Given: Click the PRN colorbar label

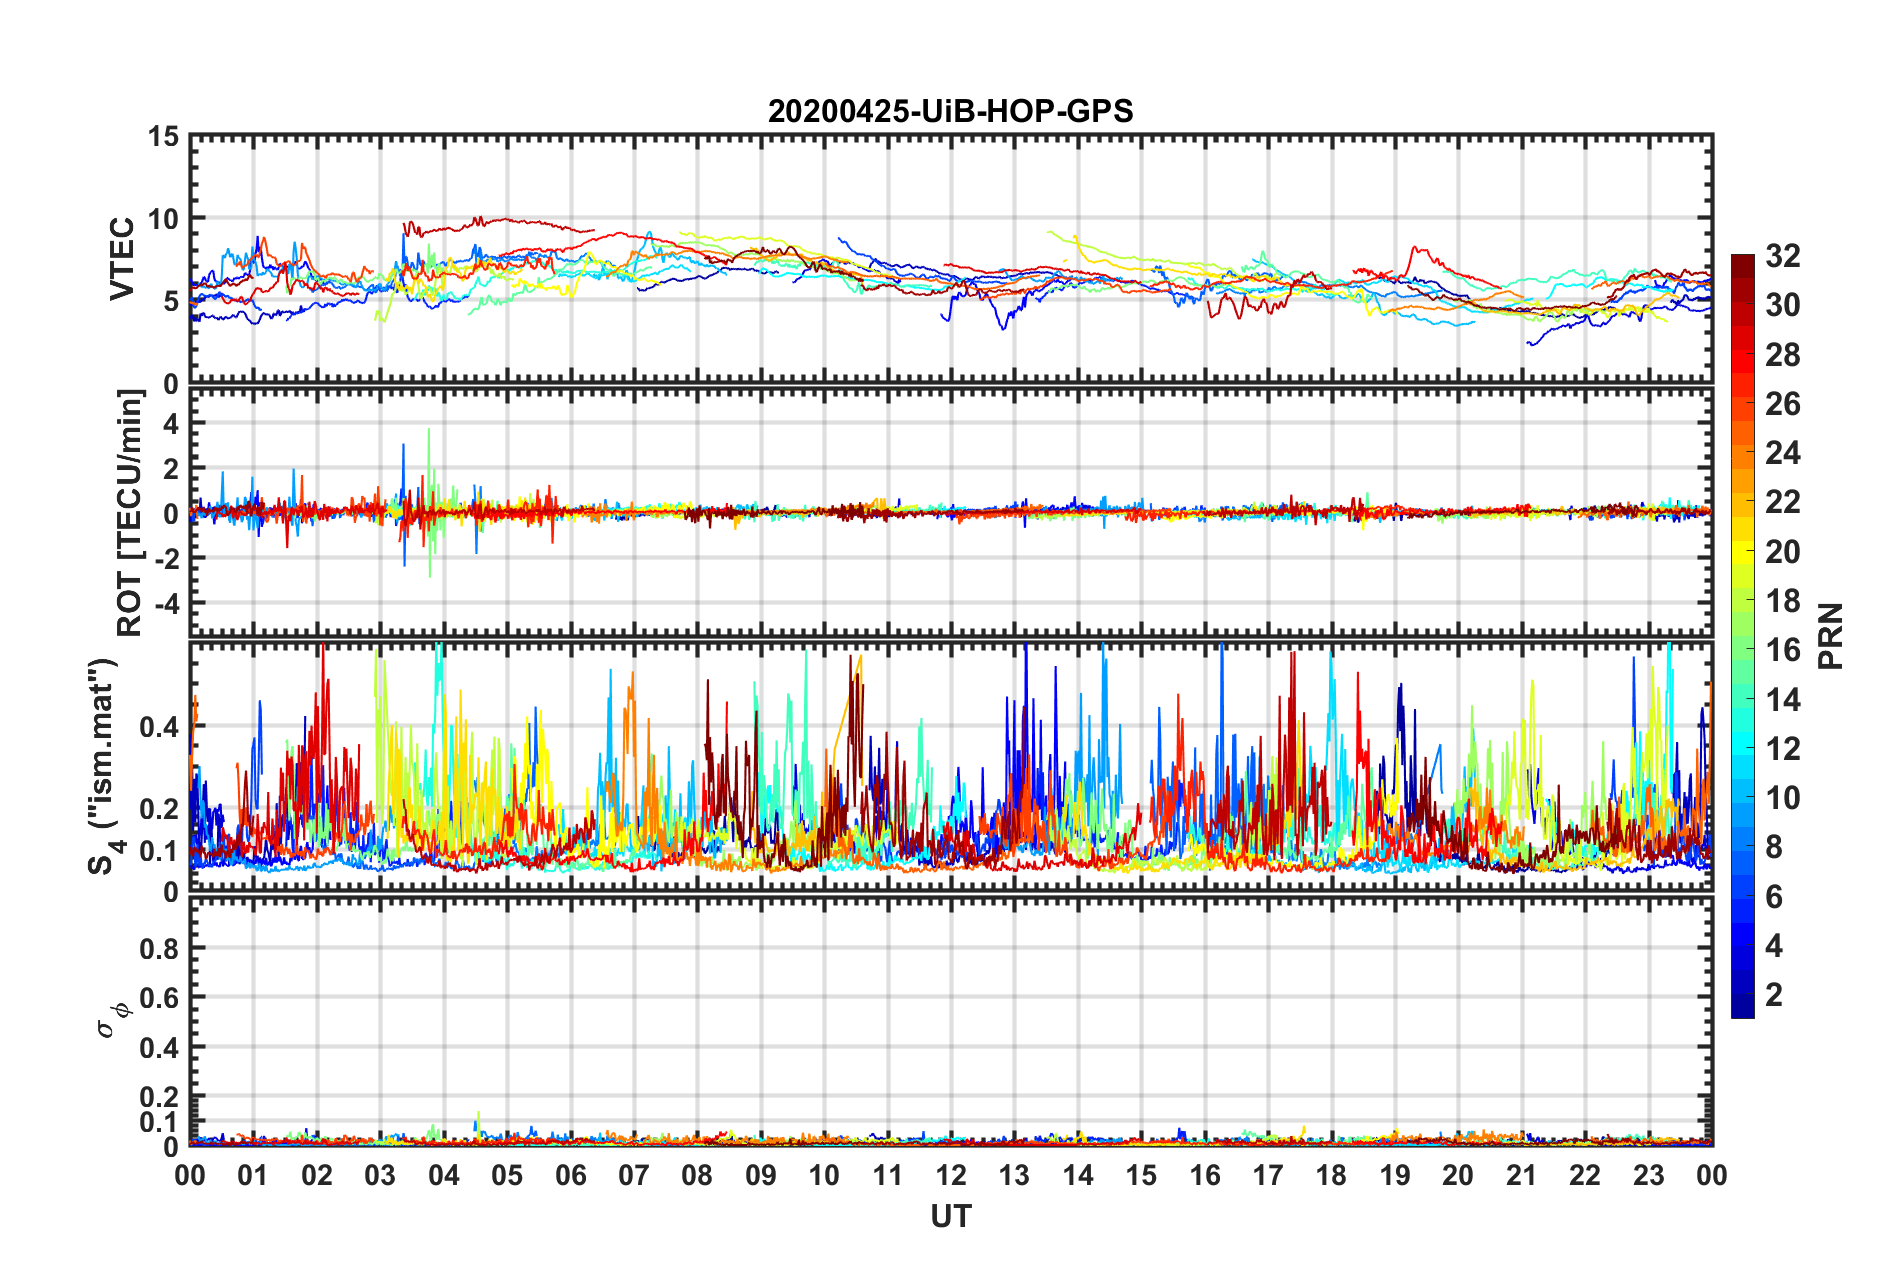Looking at the screenshot, I should [1830, 636].
